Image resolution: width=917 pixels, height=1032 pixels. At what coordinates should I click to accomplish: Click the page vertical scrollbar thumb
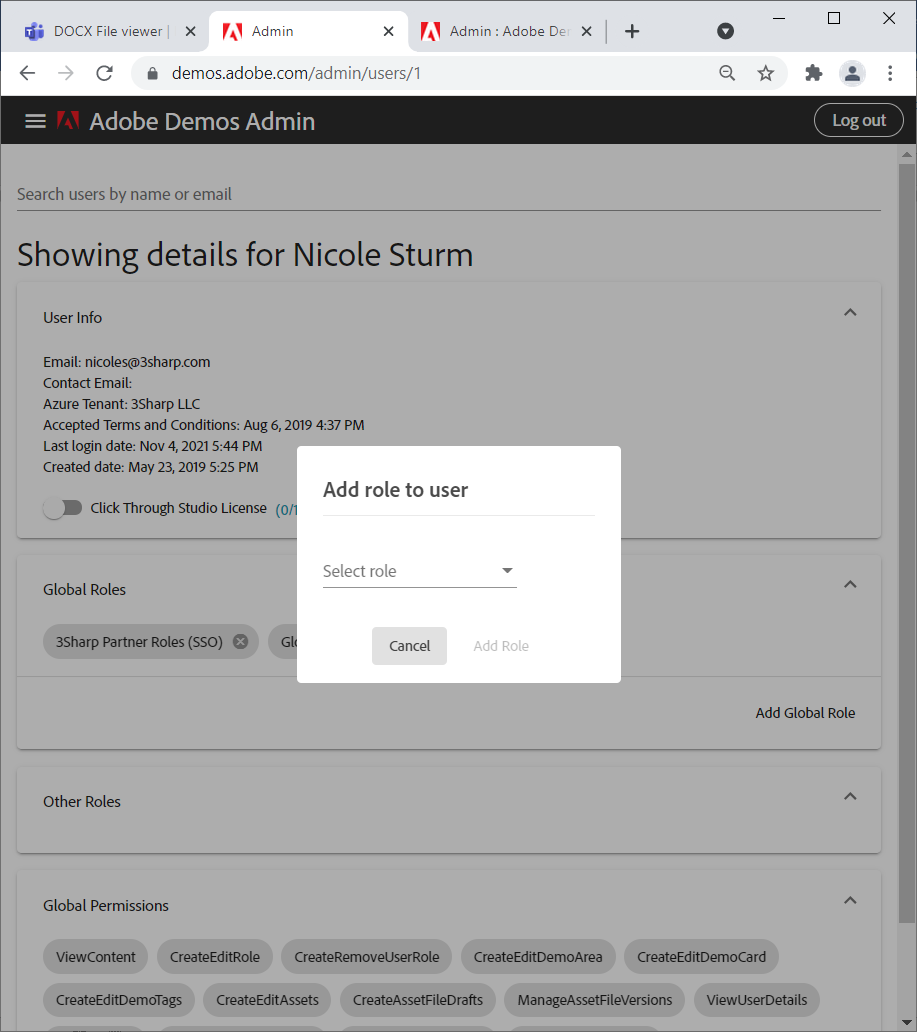pos(907,543)
